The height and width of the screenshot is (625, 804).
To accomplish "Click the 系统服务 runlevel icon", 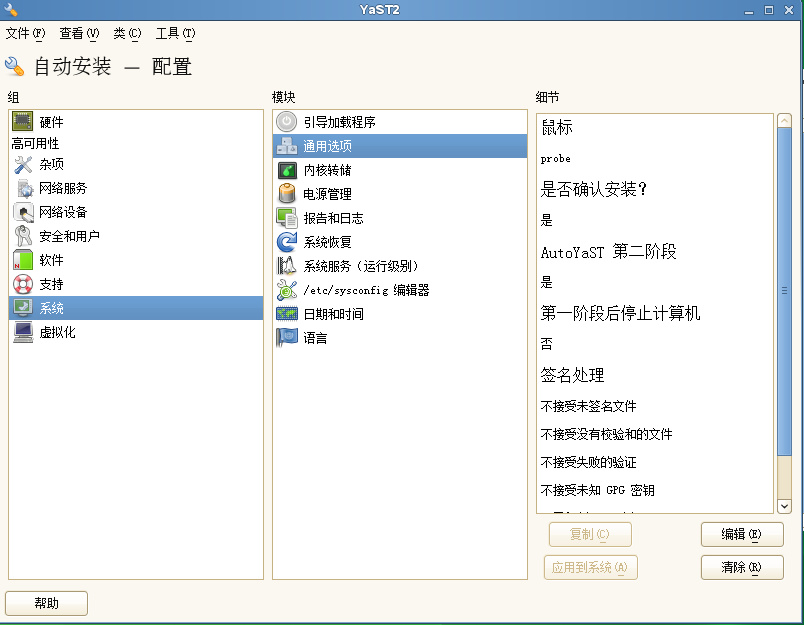I will 287,266.
